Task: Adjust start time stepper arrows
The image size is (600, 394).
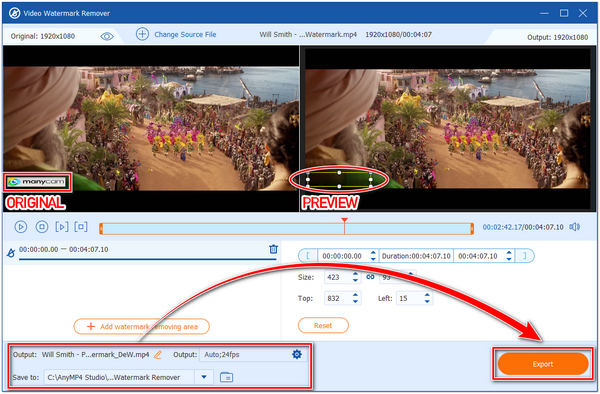Action: point(373,256)
